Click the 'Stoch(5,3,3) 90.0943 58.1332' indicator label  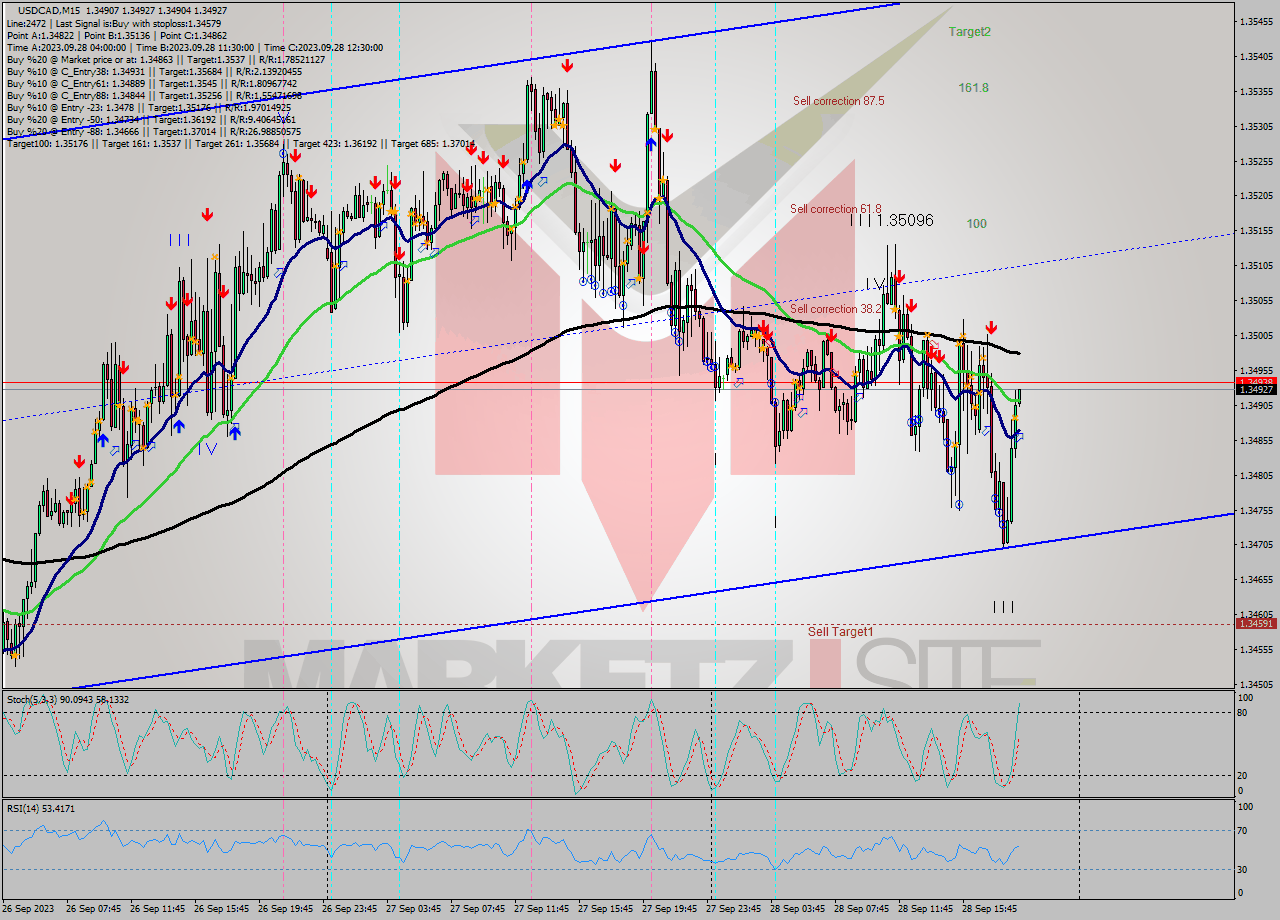coord(68,700)
